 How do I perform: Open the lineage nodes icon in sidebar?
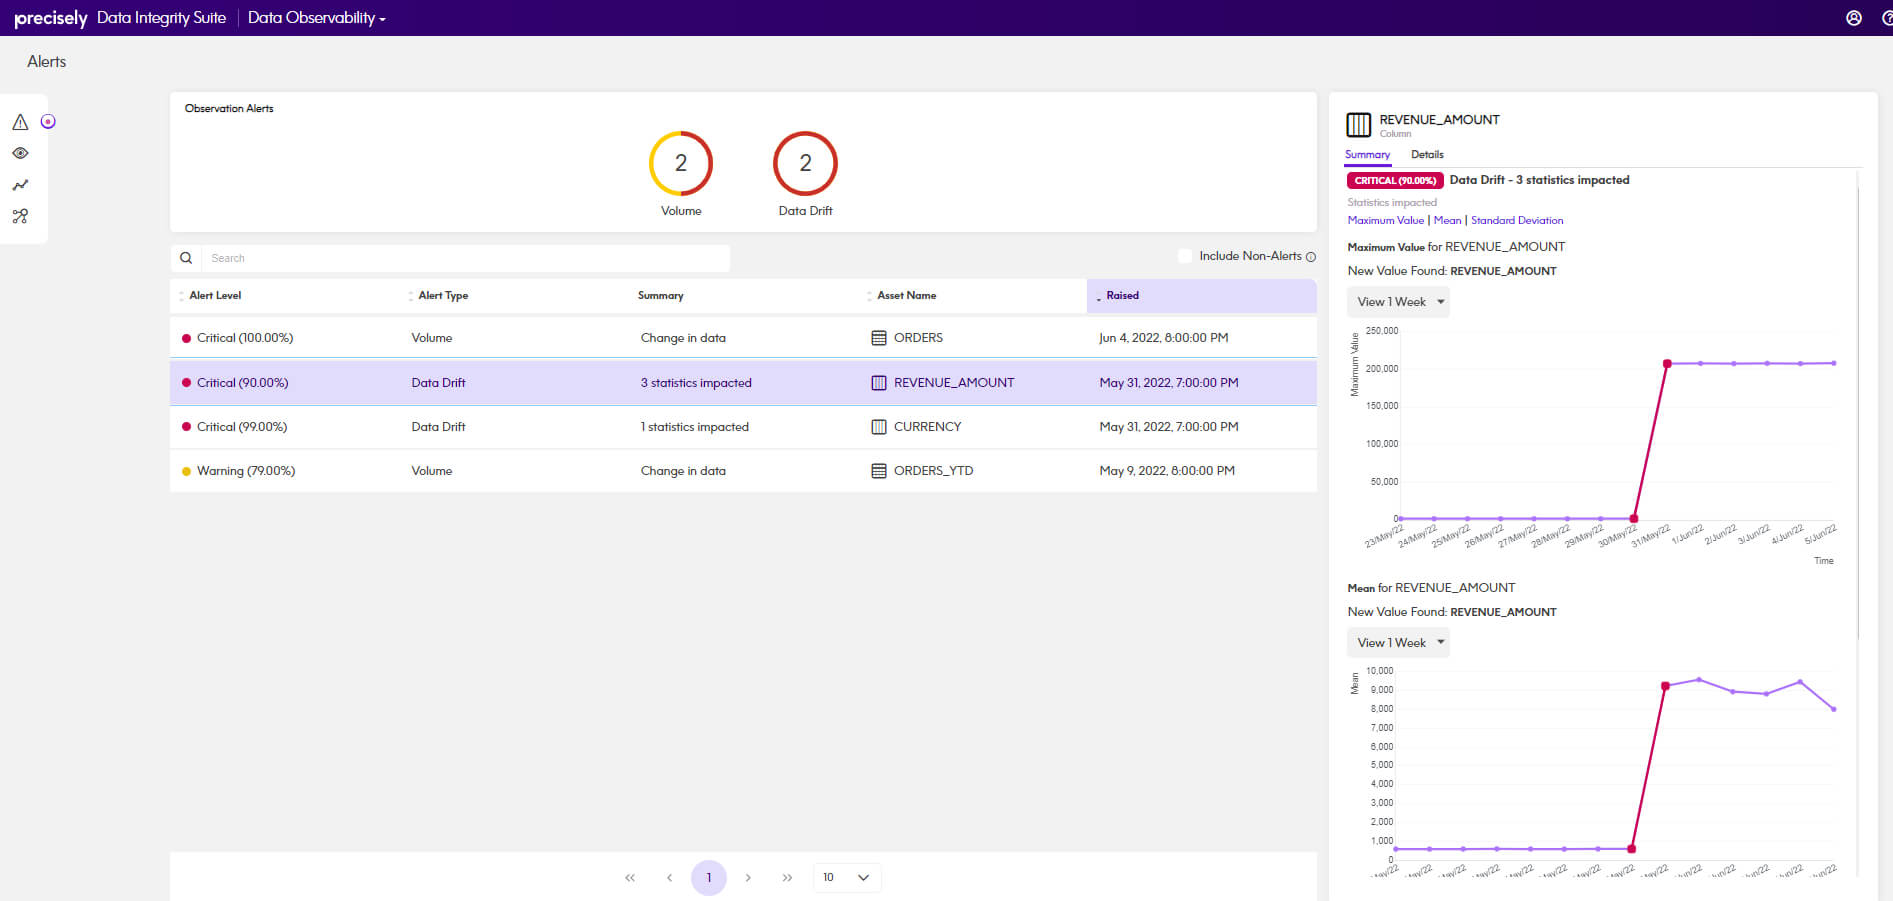[x=20, y=216]
